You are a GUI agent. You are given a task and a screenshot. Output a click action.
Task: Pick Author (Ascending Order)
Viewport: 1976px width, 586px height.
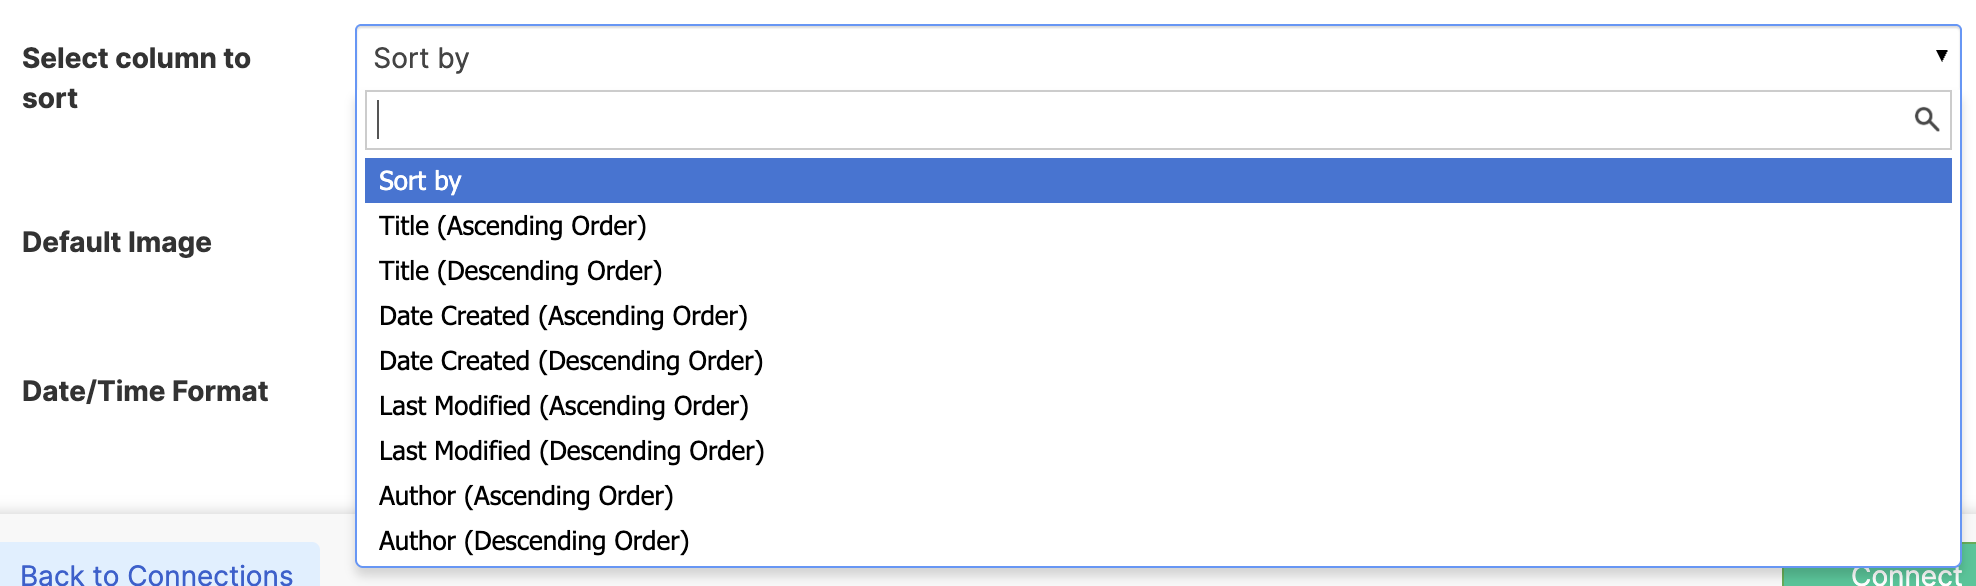[x=527, y=495]
